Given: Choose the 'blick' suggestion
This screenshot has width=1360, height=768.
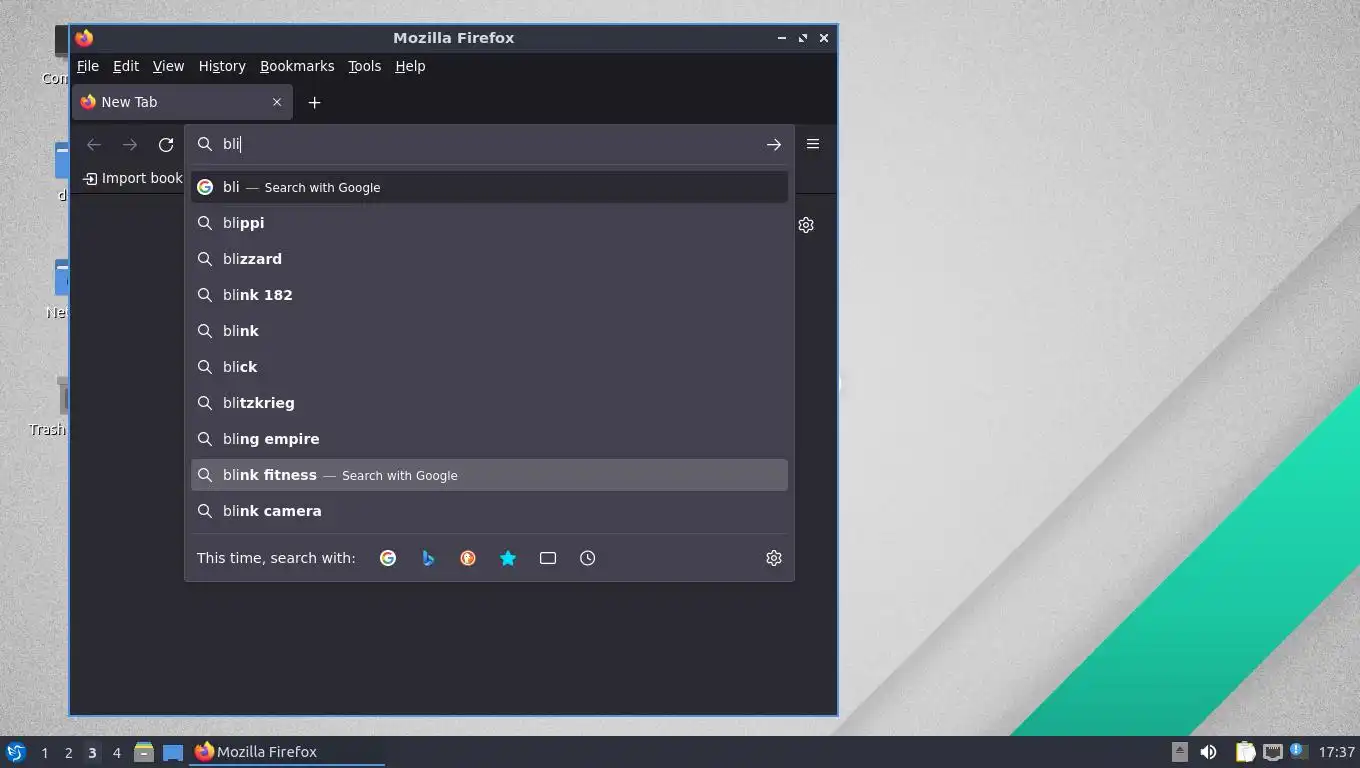Looking at the screenshot, I should [x=489, y=367].
